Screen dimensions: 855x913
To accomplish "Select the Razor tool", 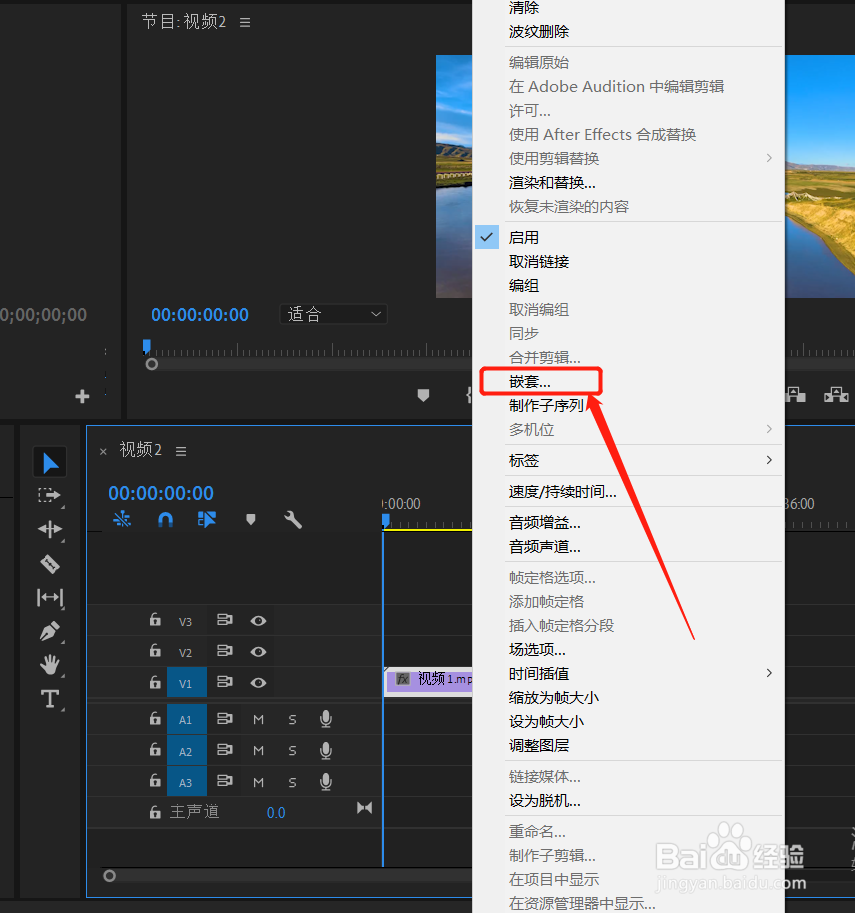I will coord(50,564).
